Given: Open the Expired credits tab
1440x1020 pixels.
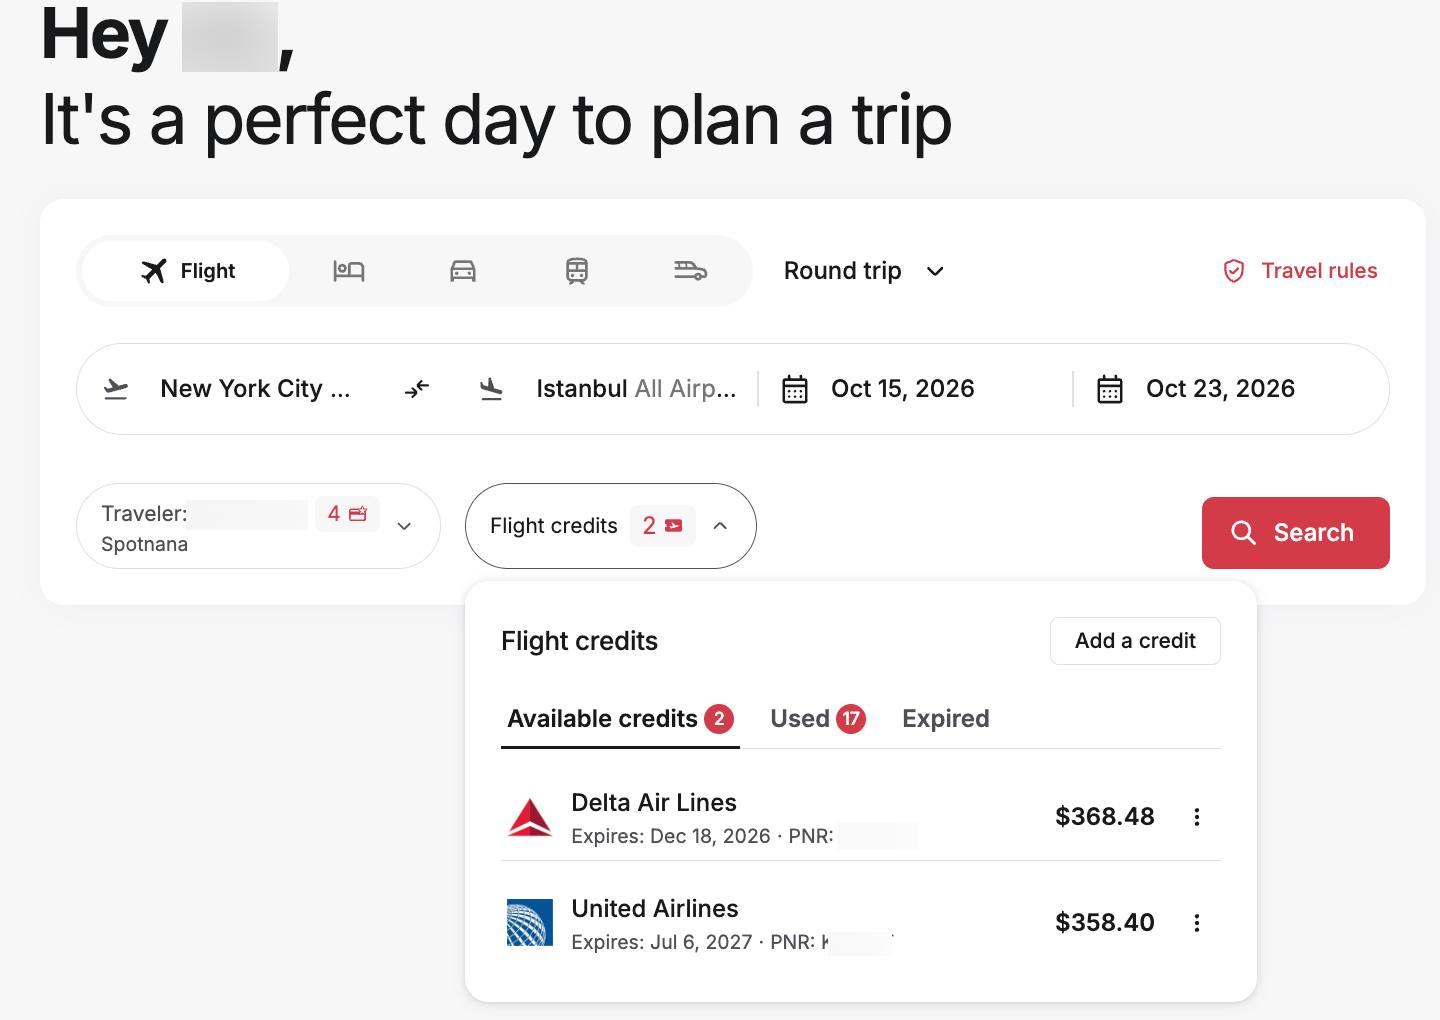Looking at the screenshot, I should 946,719.
